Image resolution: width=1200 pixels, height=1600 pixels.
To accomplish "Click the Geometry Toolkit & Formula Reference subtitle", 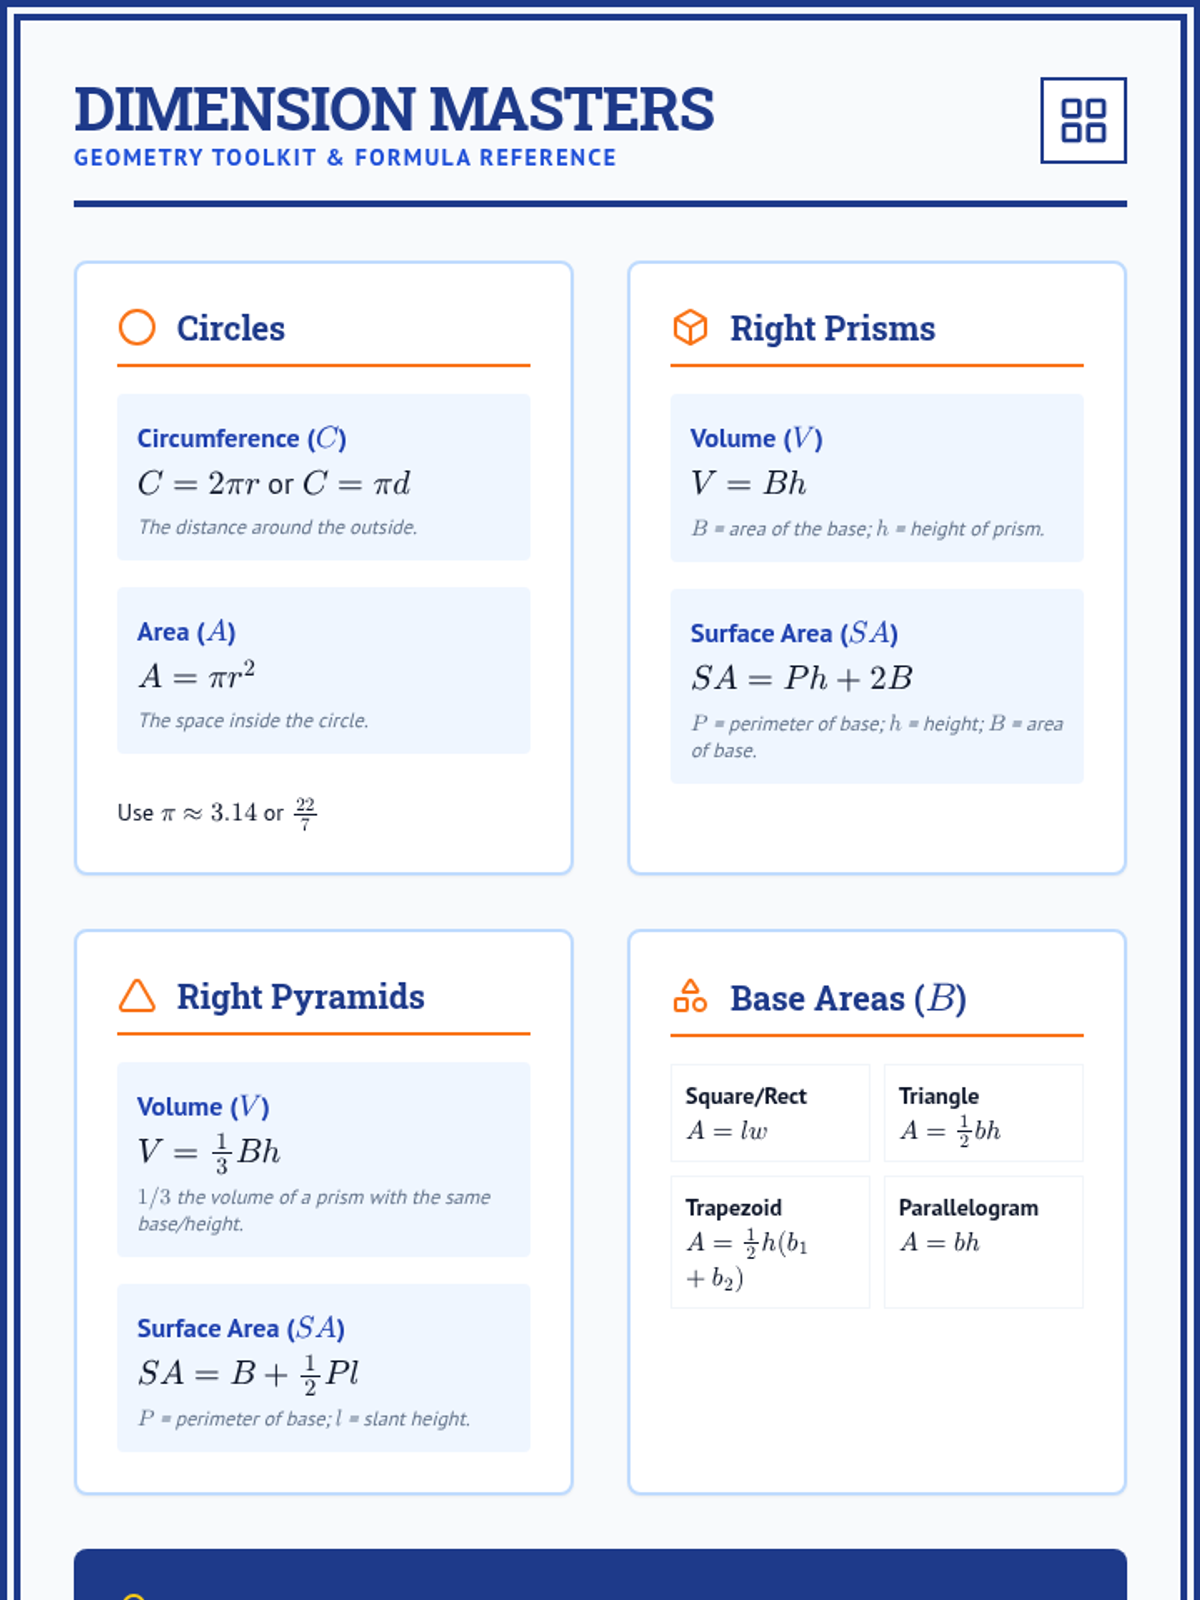I will 345,158.
